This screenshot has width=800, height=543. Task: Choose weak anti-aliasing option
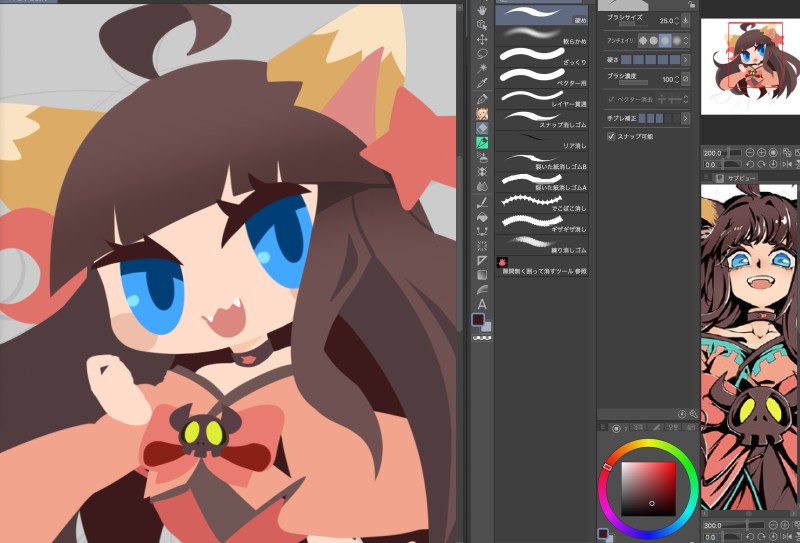point(654,40)
